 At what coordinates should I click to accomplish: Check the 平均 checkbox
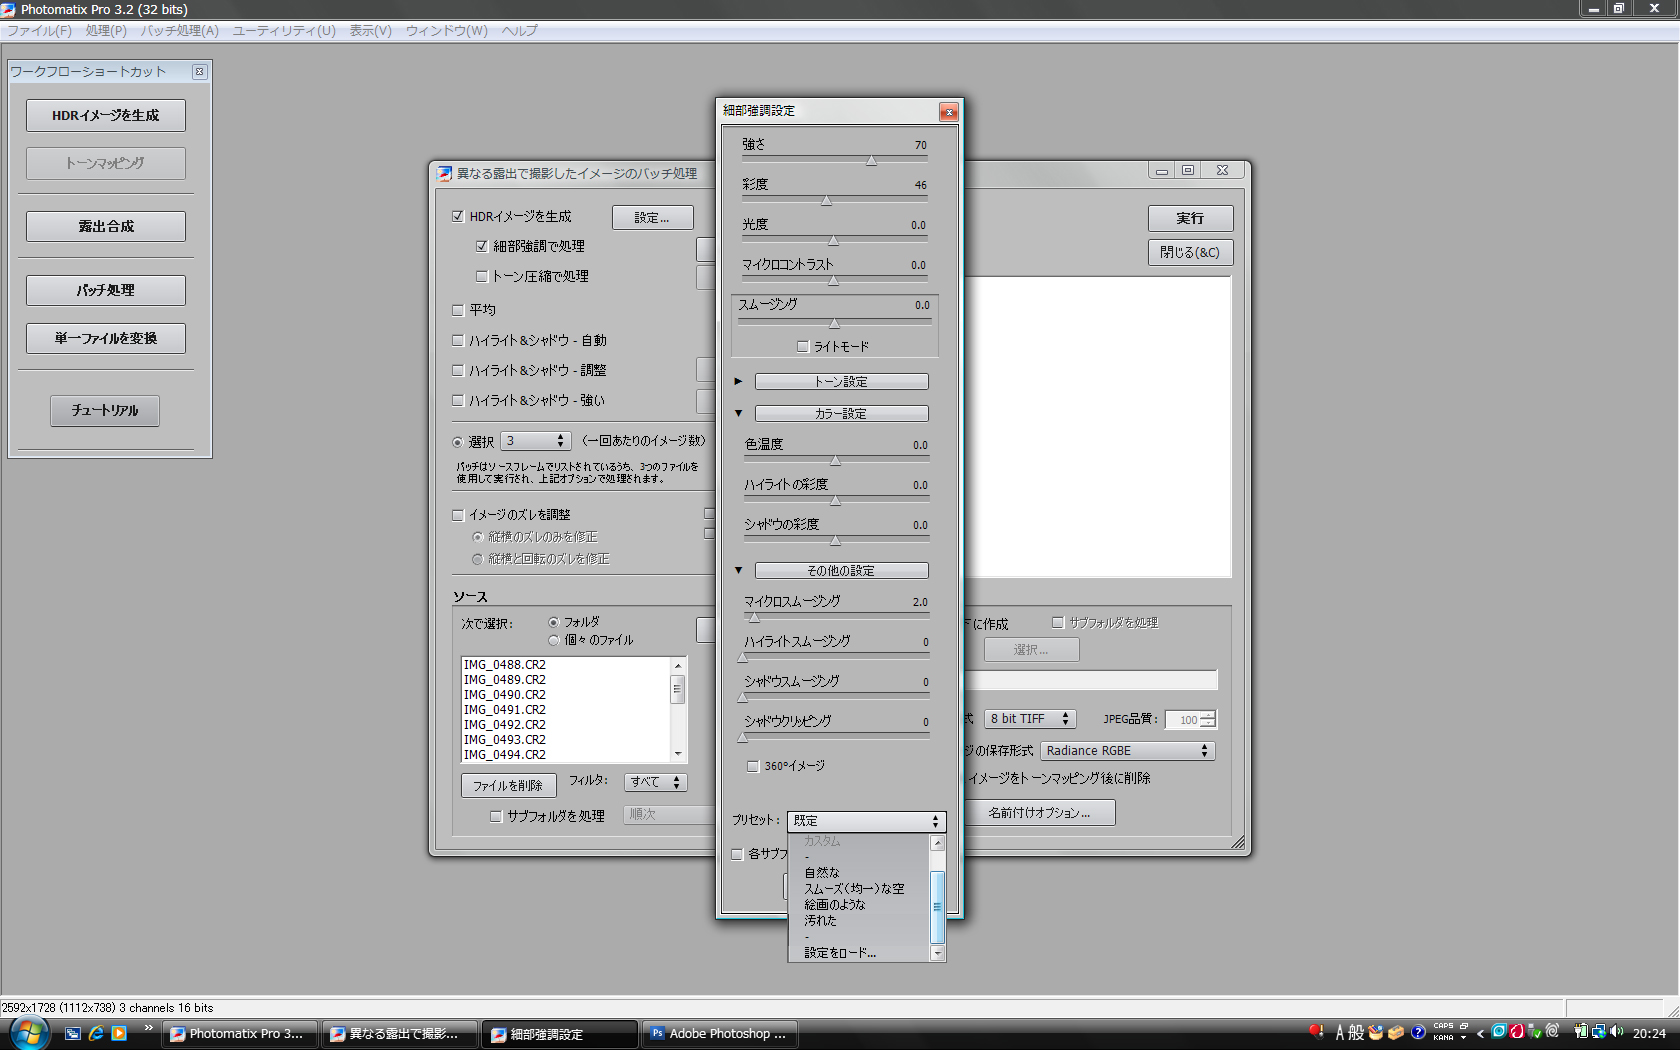pos(458,310)
